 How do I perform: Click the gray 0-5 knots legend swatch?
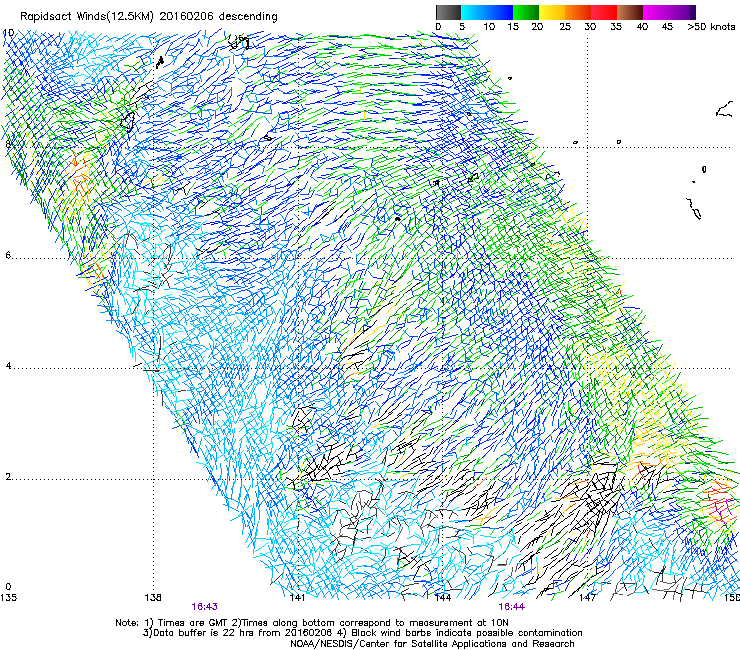(448, 12)
